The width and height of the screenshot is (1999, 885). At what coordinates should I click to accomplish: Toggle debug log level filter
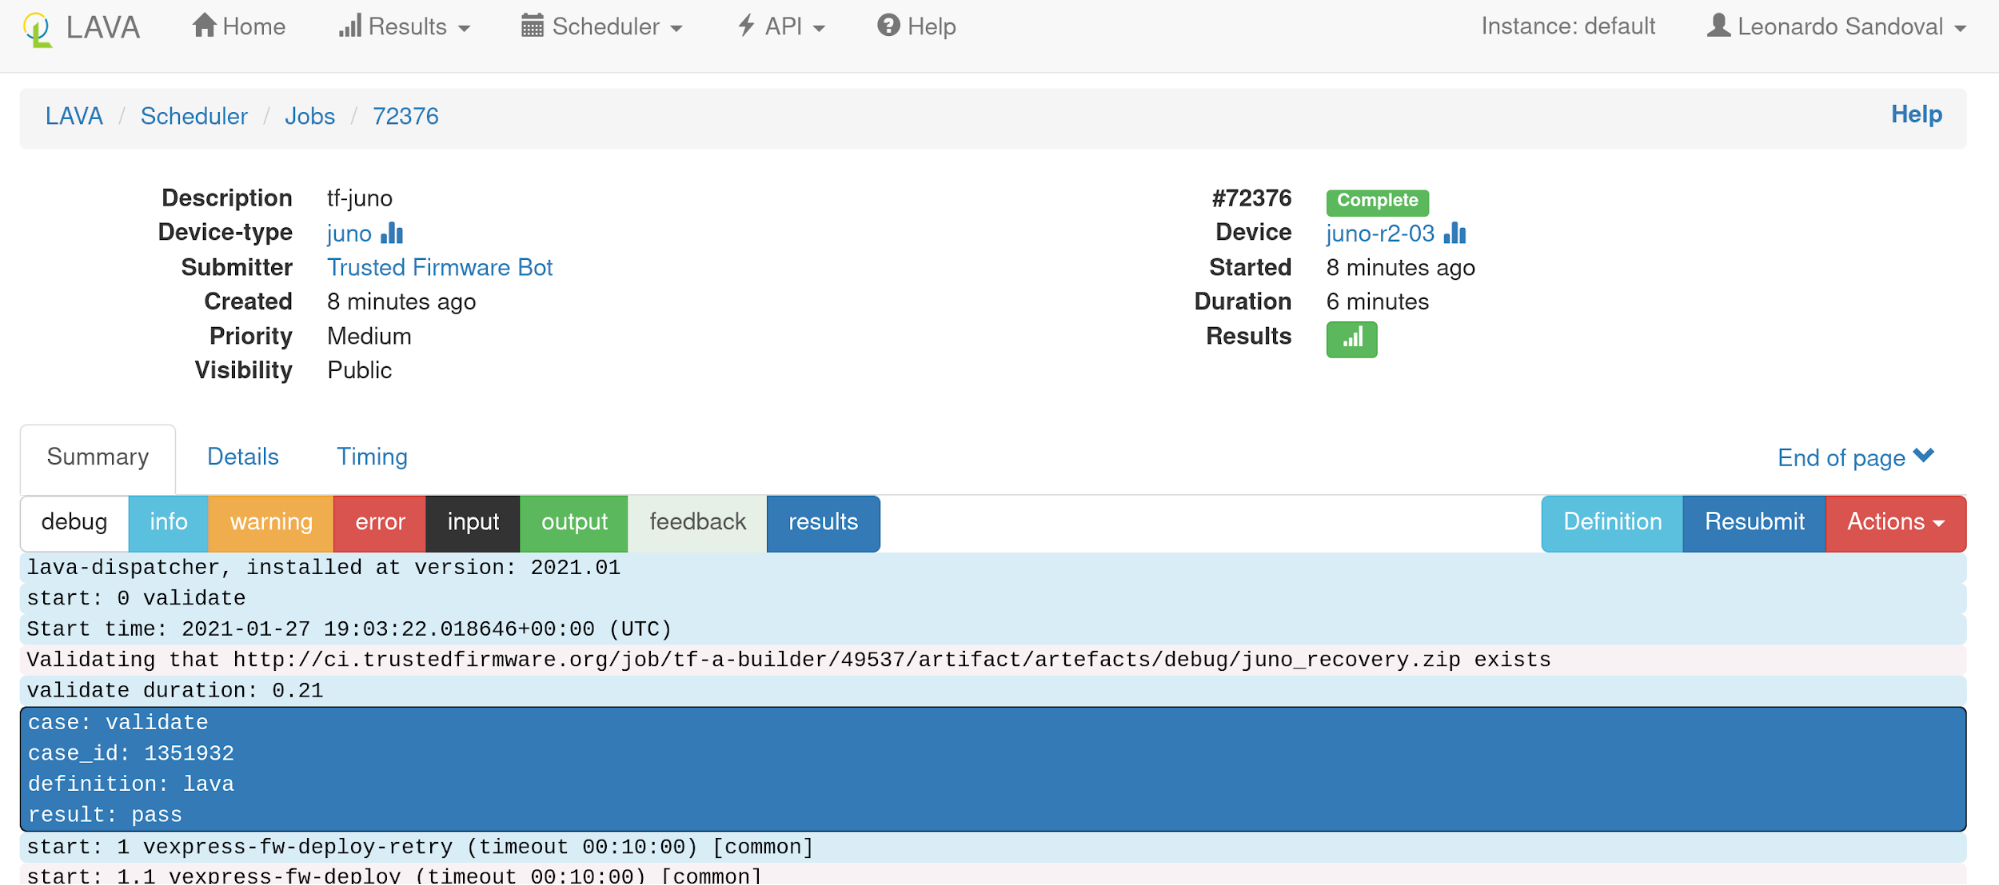[x=74, y=522]
